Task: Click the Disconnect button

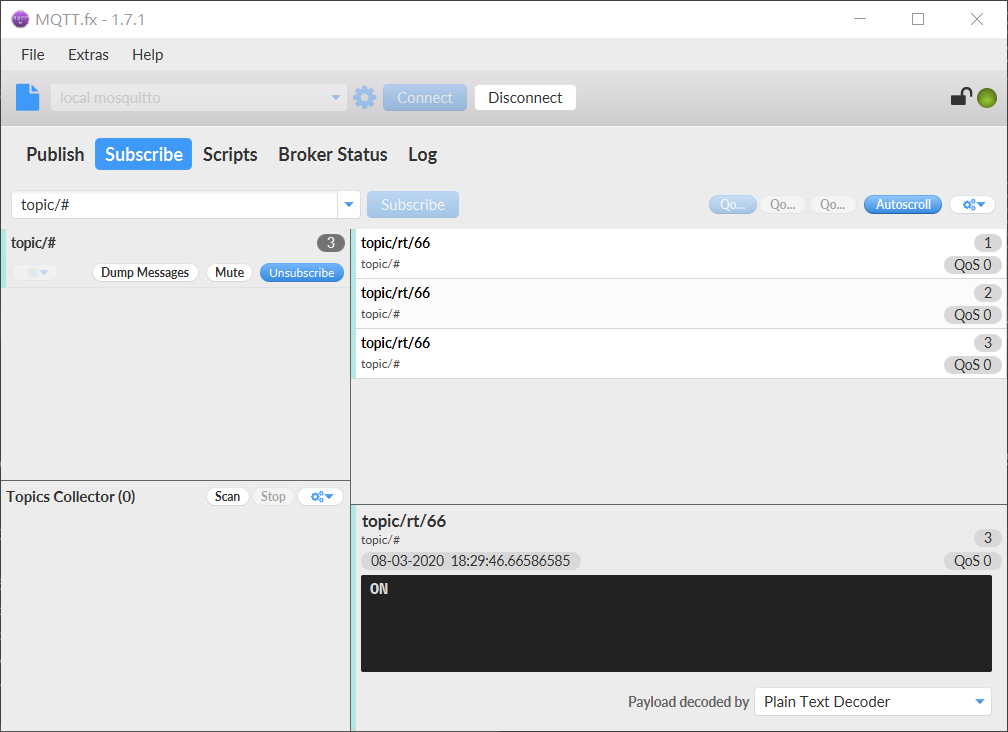Action: coord(525,98)
